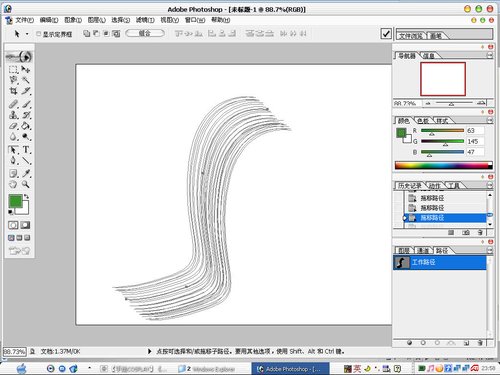
Task: Open the History palette menu arrow
Action: pyautogui.click(x=490, y=185)
